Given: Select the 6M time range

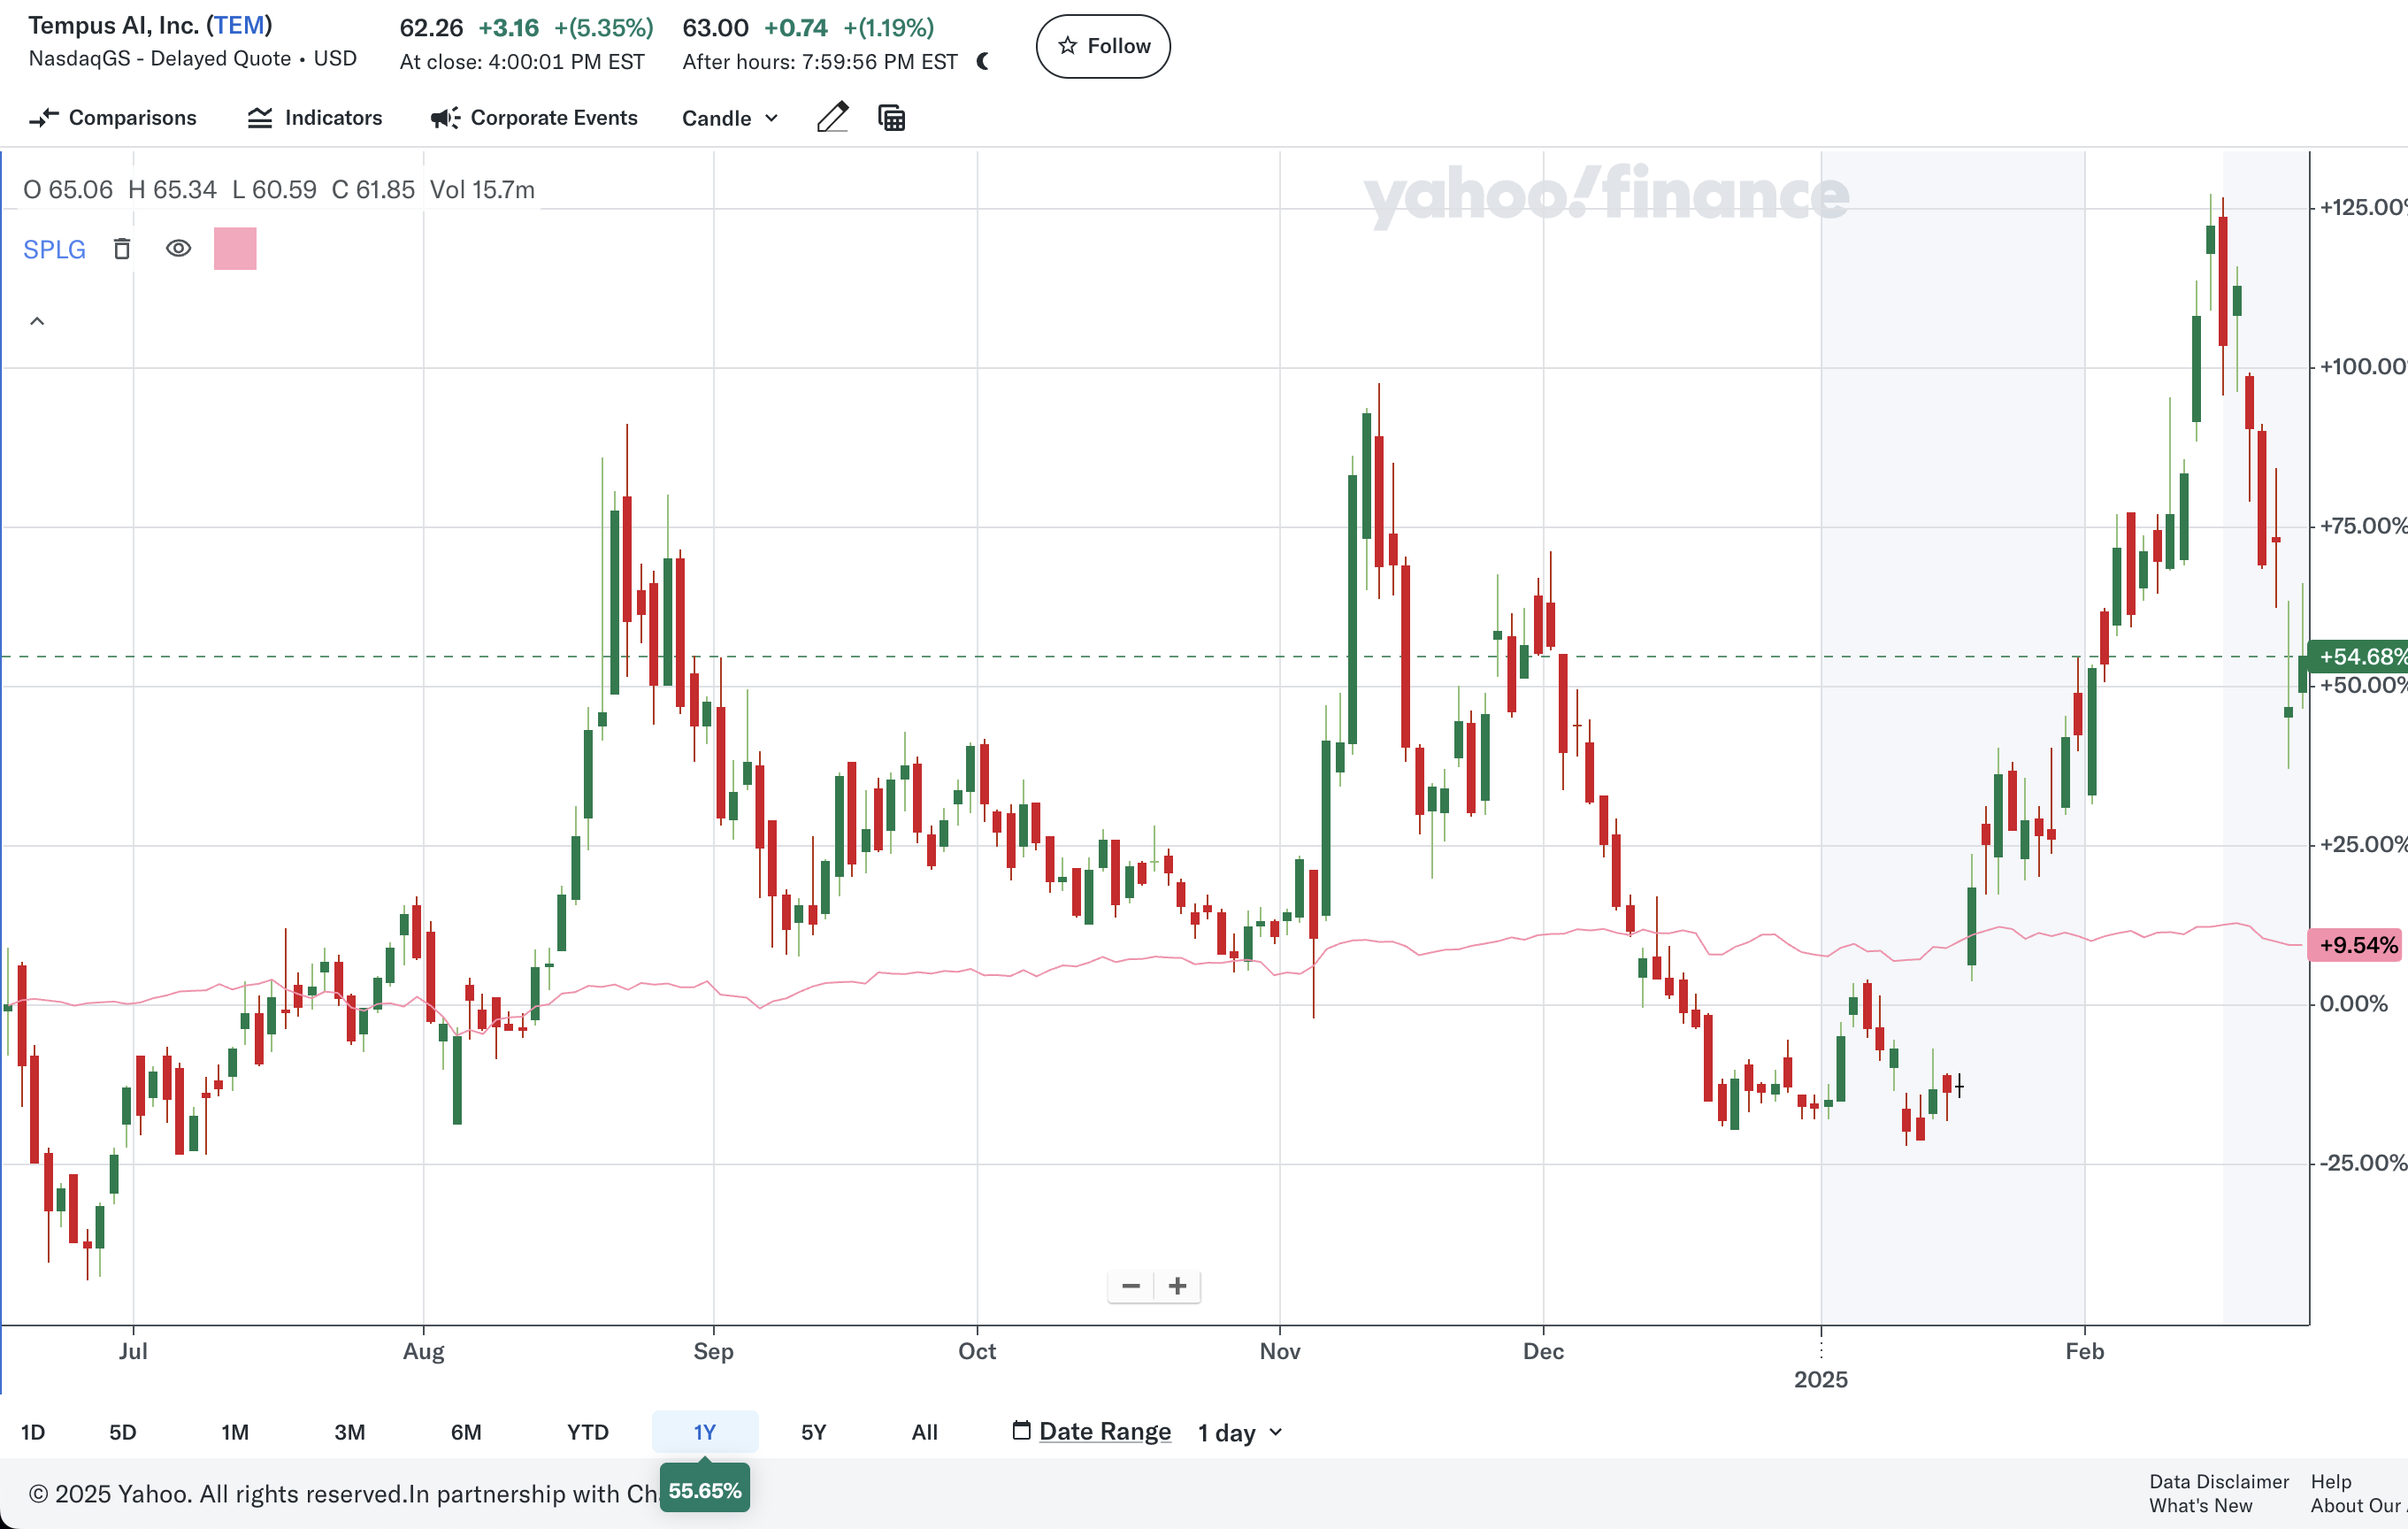Looking at the screenshot, I should pyautogui.click(x=466, y=1432).
